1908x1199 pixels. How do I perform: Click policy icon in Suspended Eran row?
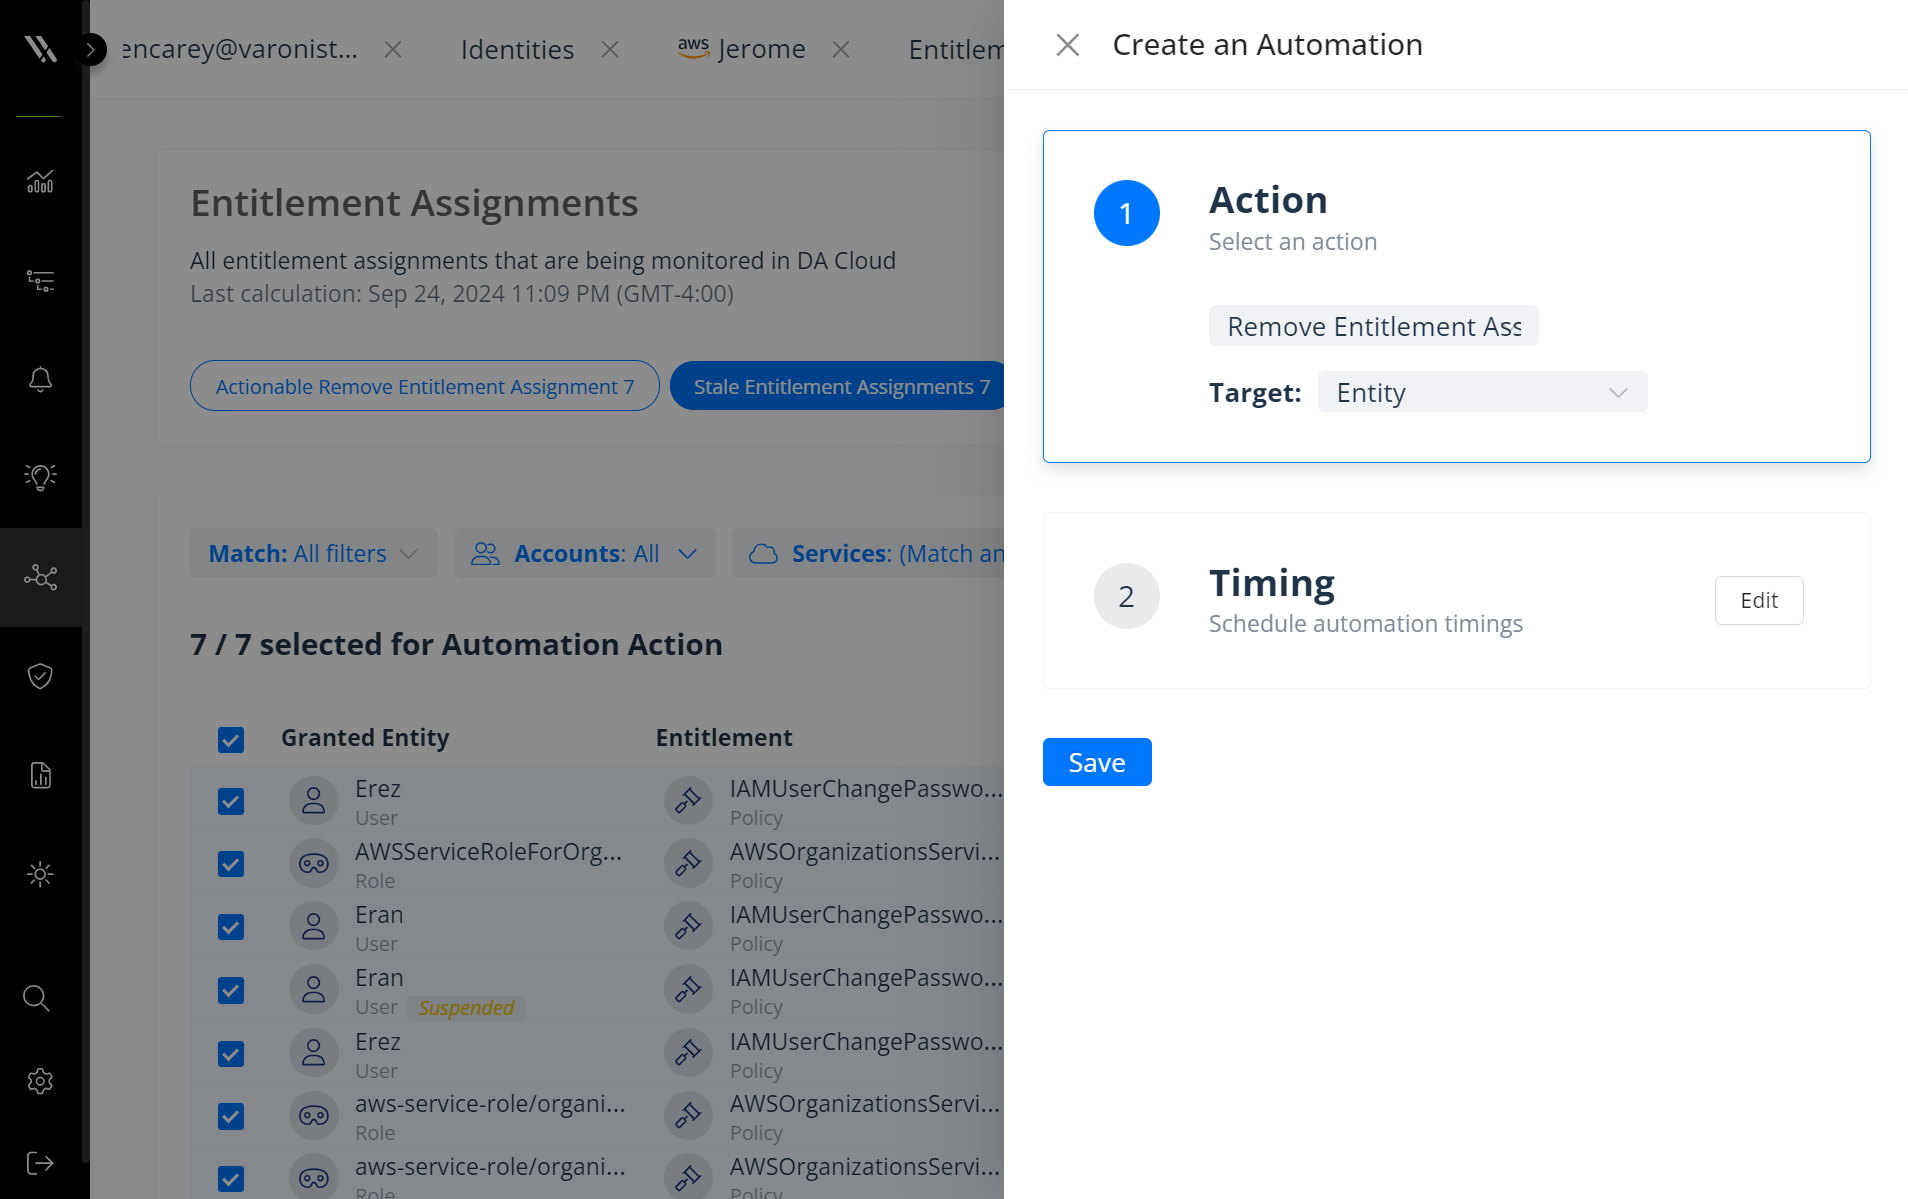coord(688,990)
